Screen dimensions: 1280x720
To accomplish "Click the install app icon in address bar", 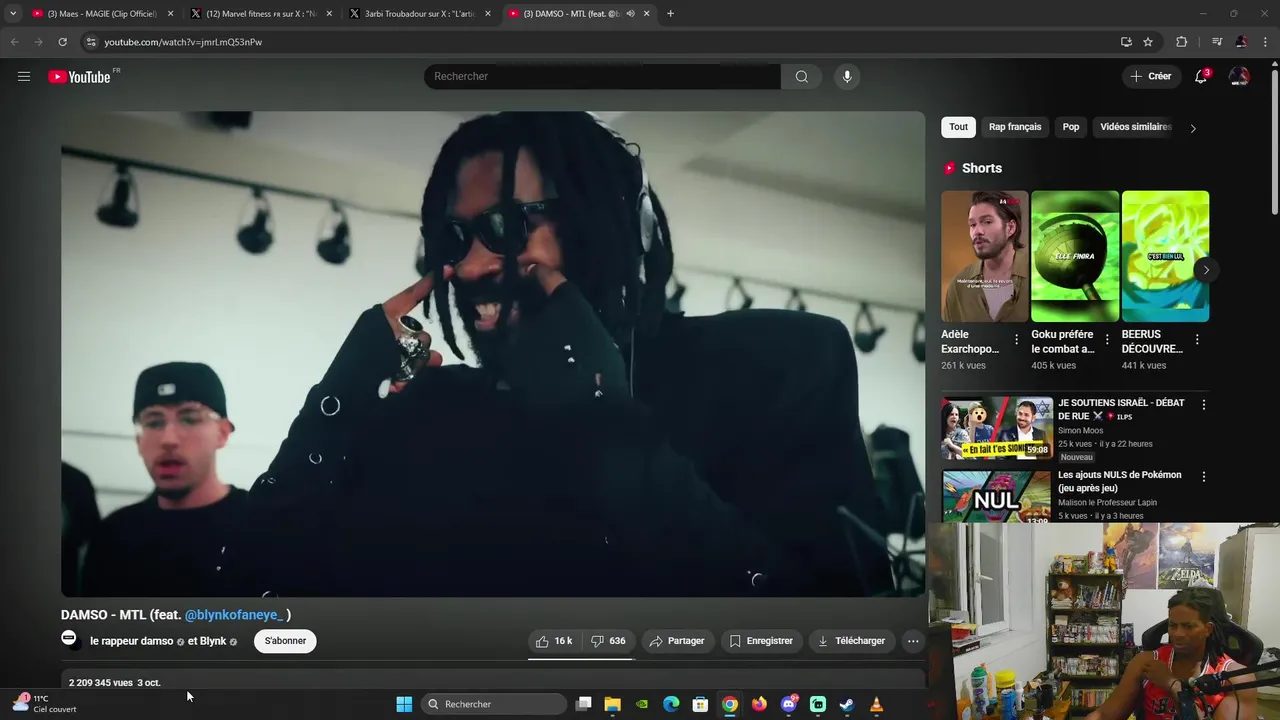I will [x=1126, y=42].
